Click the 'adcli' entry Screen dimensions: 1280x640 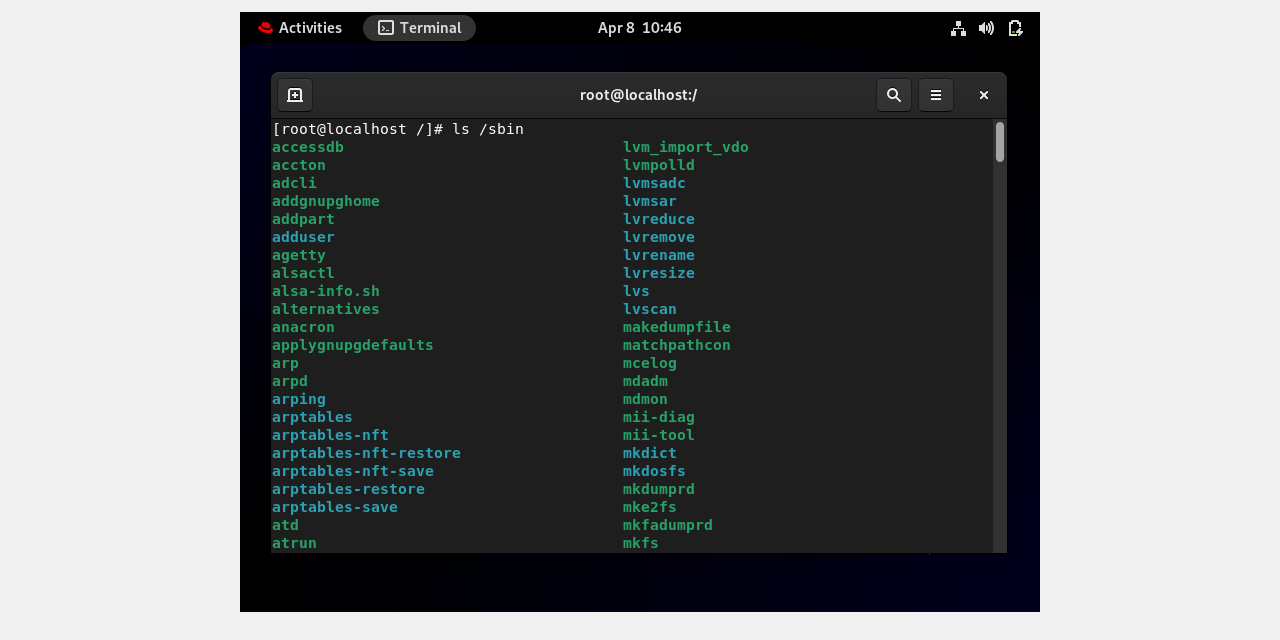pyautogui.click(x=294, y=183)
